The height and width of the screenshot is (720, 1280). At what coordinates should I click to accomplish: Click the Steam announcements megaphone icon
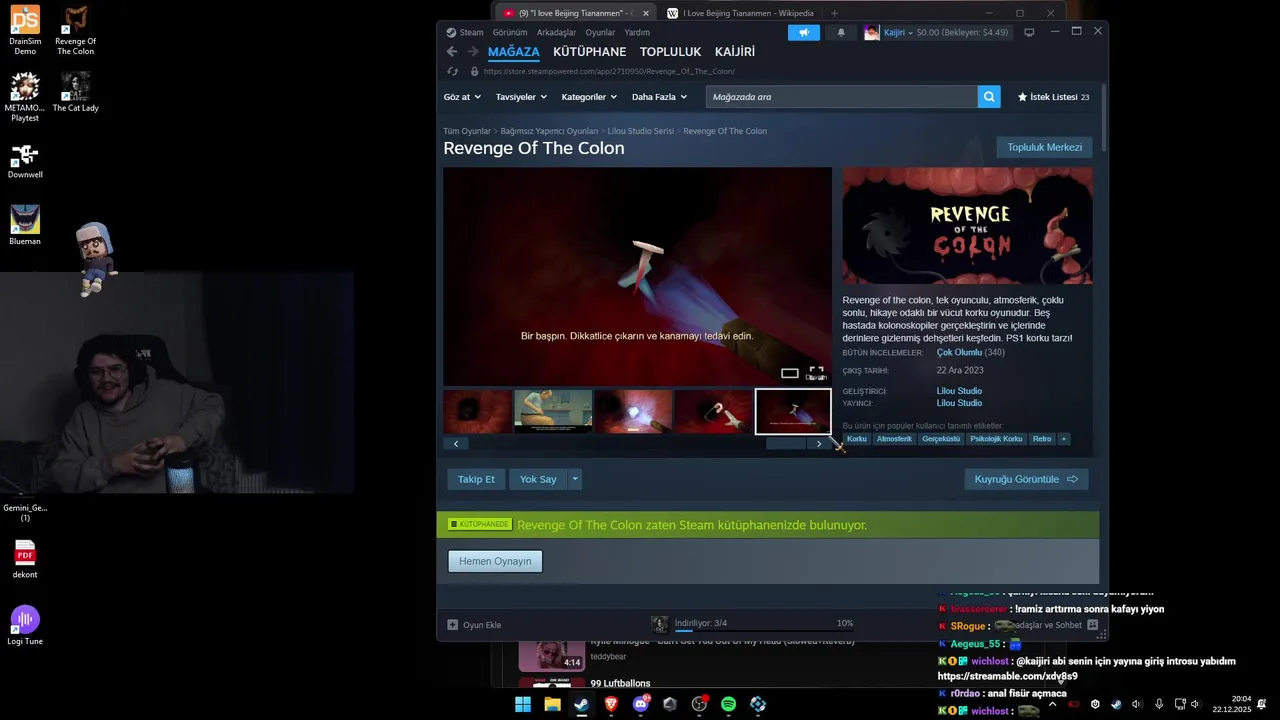[804, 32]
